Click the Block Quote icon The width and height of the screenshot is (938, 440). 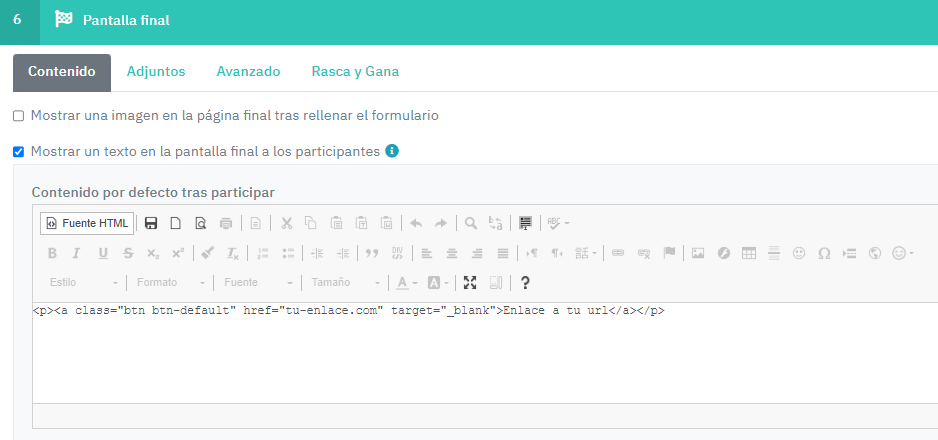[372, 253]
